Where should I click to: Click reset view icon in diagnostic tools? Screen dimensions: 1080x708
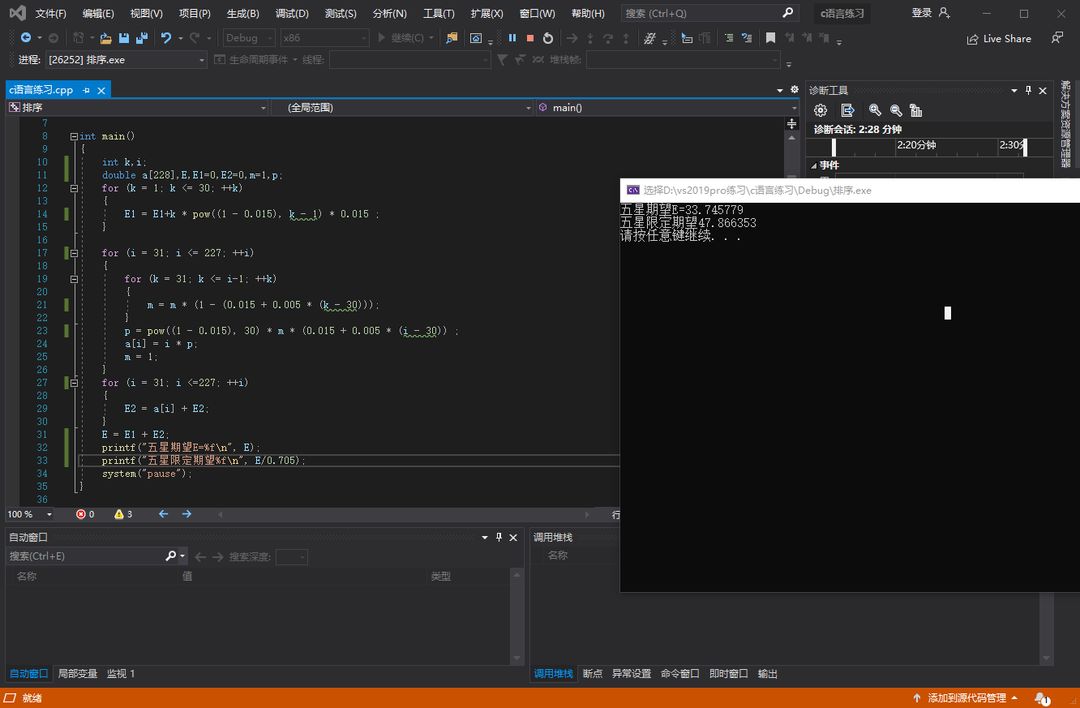(915, 110)
